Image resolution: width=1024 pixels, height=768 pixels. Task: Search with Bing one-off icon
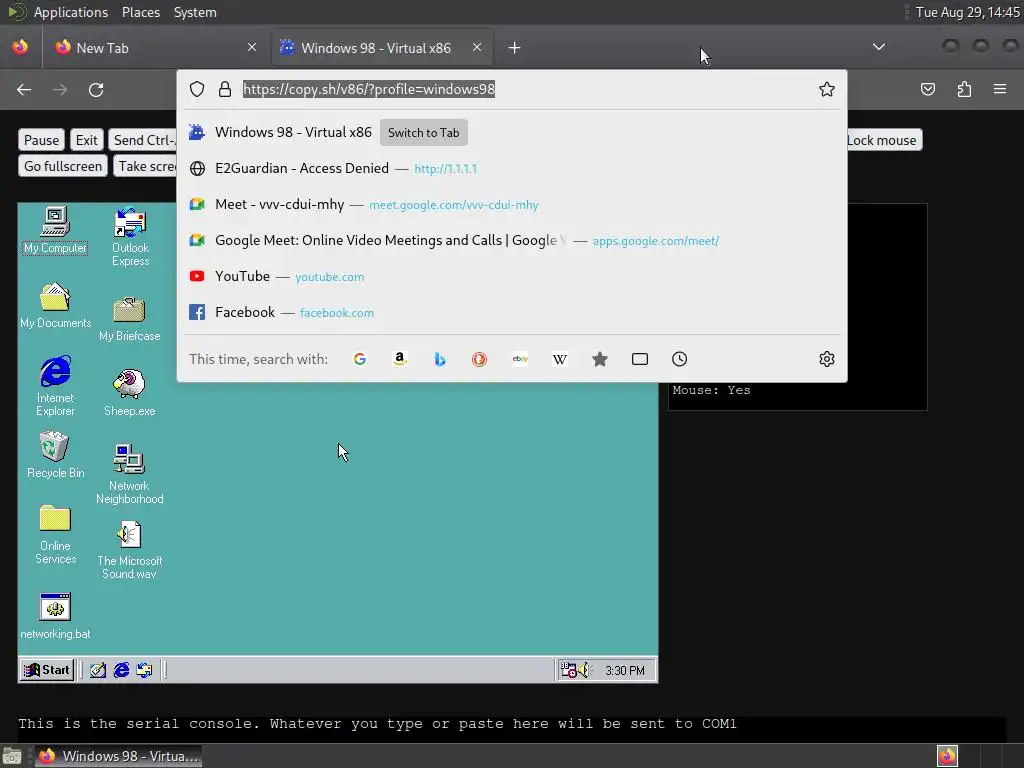click(x=440, y=359)
